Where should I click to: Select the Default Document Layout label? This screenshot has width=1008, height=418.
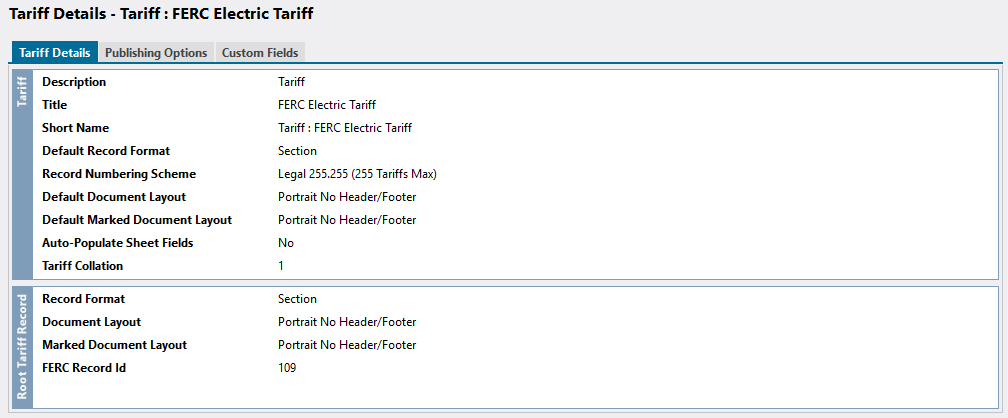click(x=114, y=197)
